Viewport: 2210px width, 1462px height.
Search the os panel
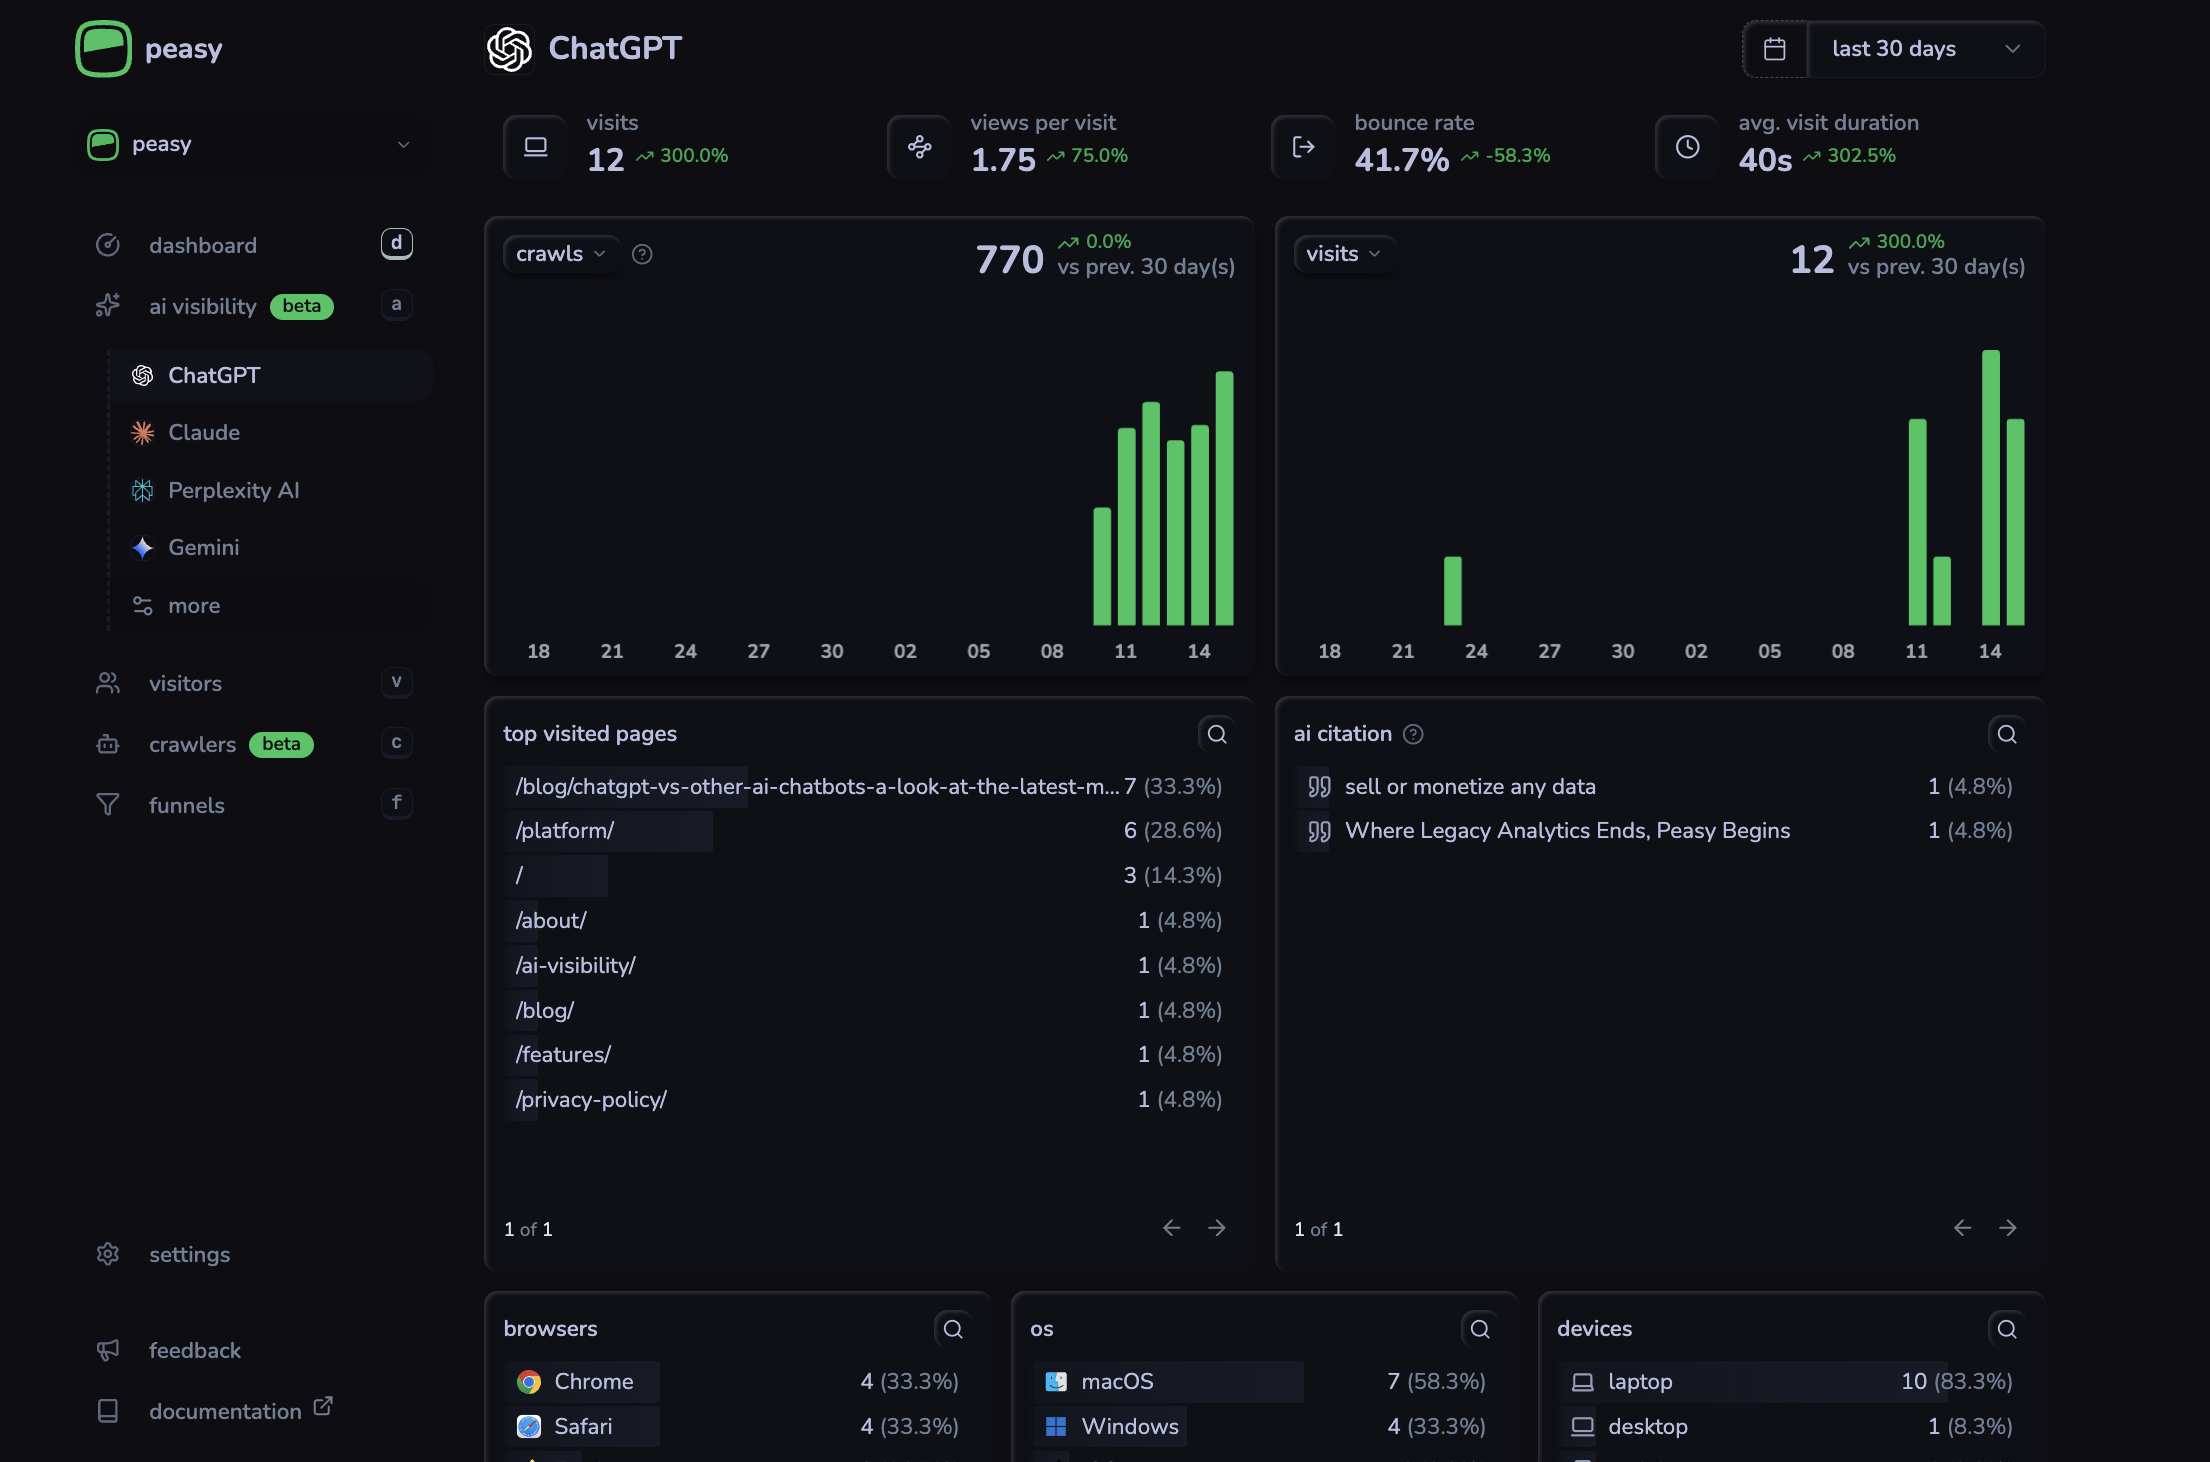[x=1480, y=1329]
